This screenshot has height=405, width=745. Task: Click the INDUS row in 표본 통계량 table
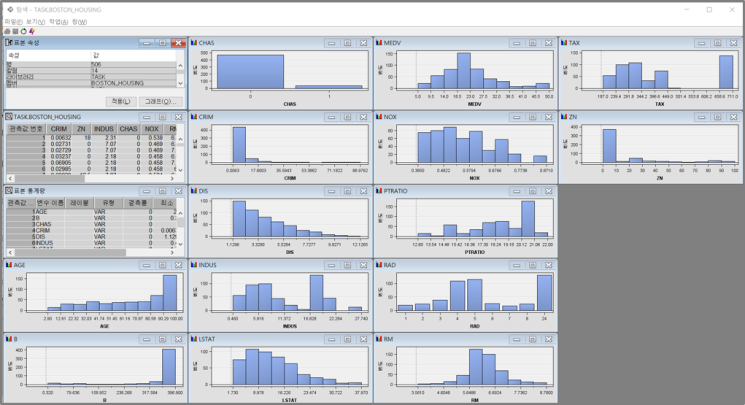(91, 242)
